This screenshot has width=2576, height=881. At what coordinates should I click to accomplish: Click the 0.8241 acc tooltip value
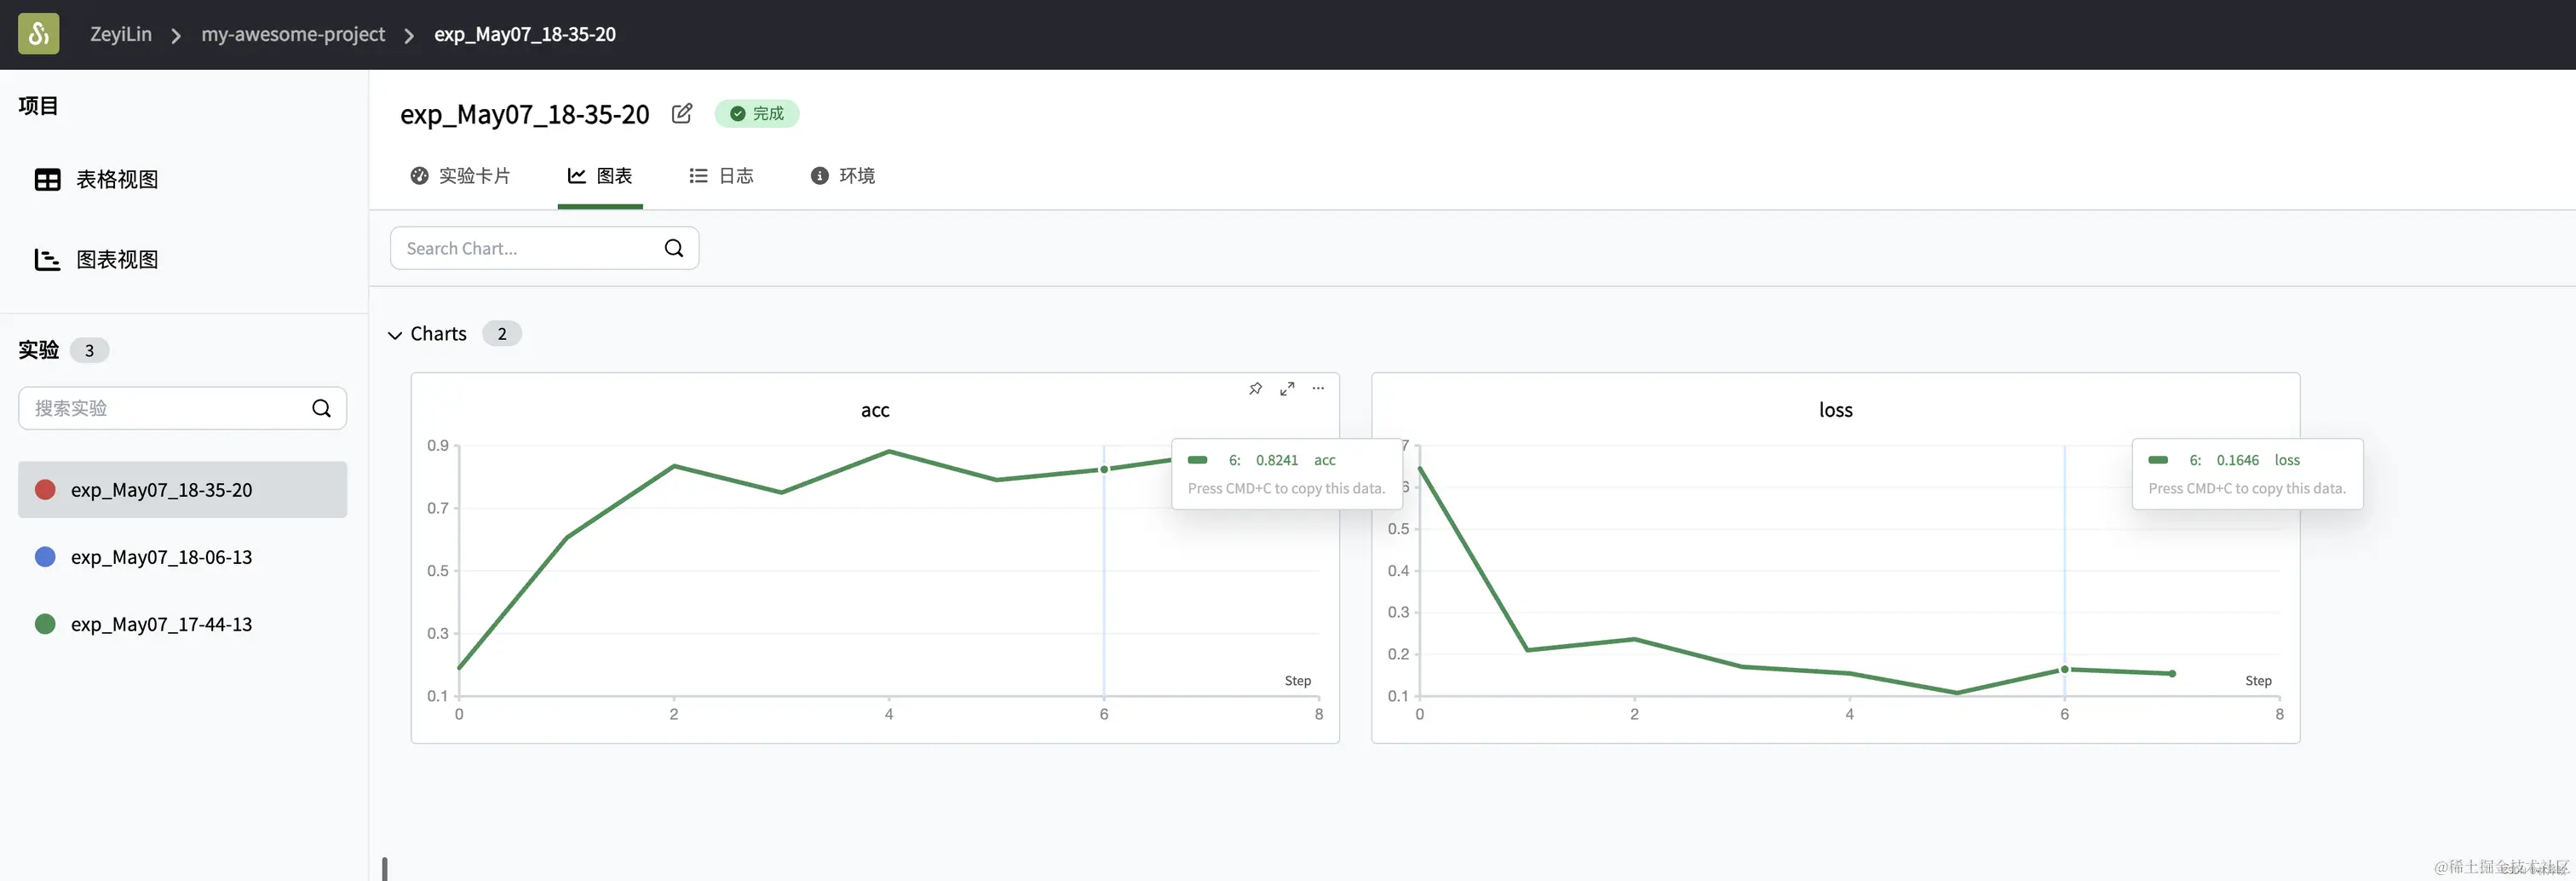1277,460
